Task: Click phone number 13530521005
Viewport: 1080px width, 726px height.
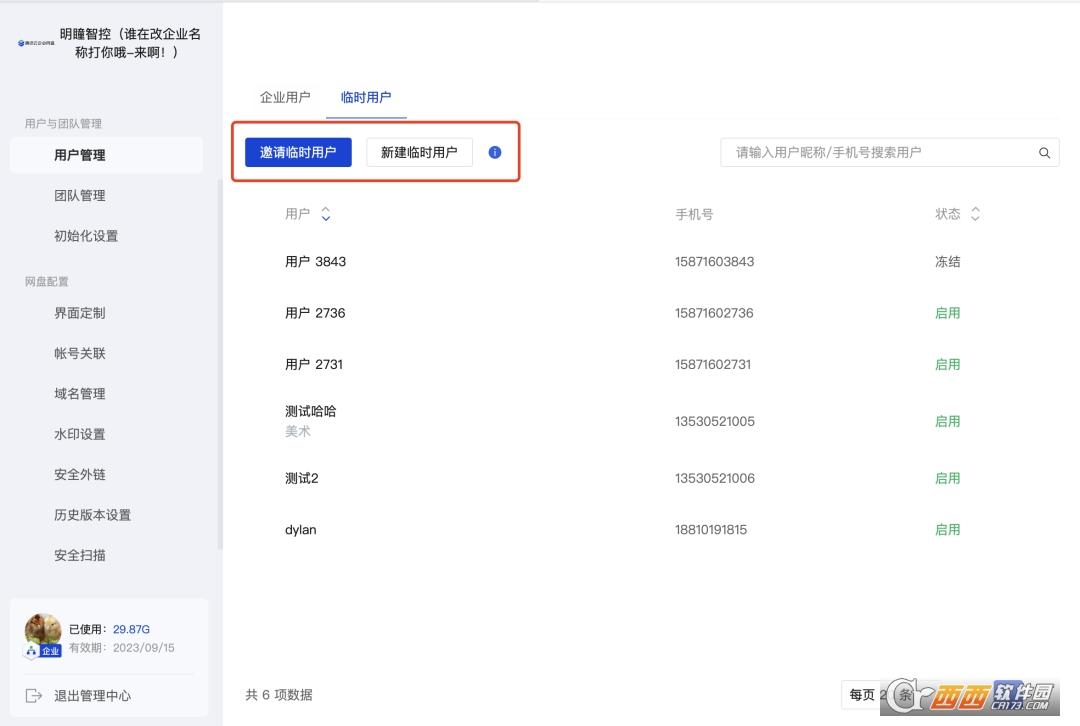Action: coord(715,422)
